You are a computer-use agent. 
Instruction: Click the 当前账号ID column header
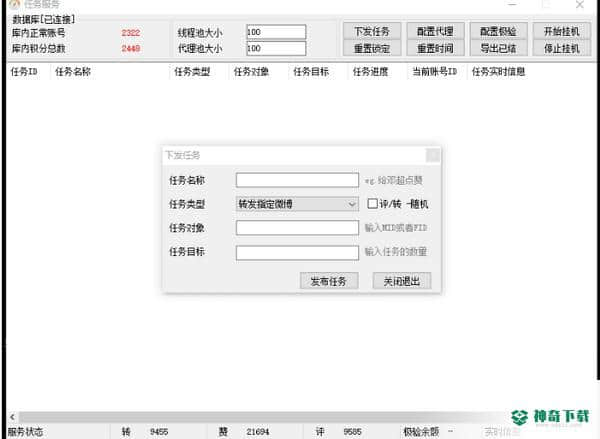pyautogui.click(x=435, y=72)
